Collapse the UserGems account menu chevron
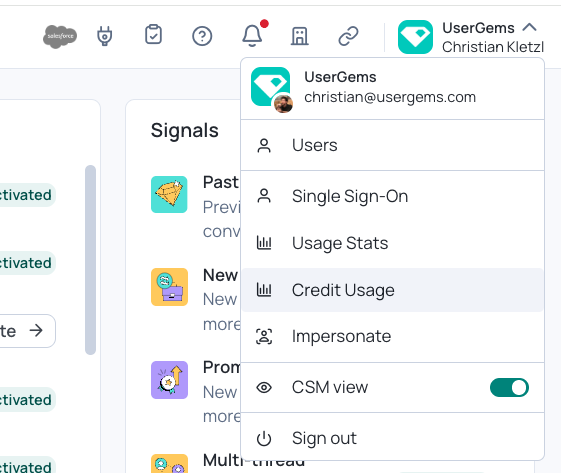Image resolution: width=561 pixels, height=473 pixels. pyautogui.click(x=530, y=28)
